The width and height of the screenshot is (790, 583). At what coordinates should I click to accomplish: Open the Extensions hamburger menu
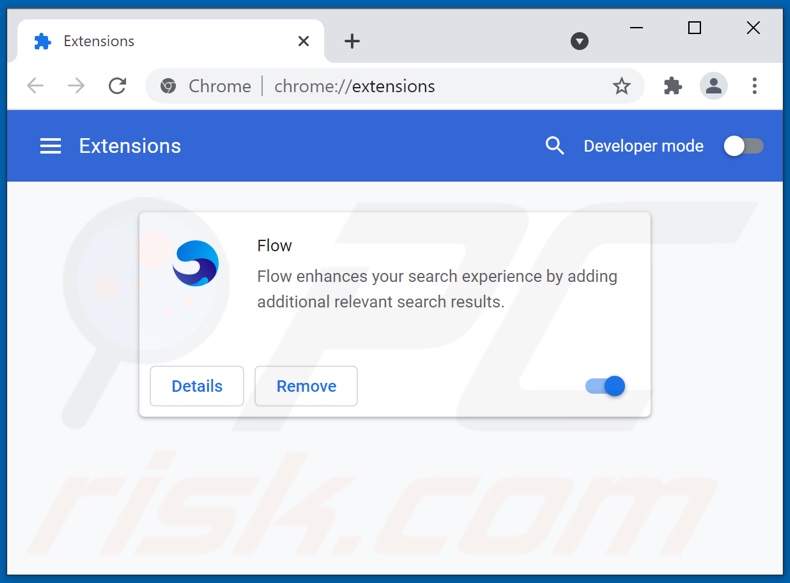click(50, 146)
